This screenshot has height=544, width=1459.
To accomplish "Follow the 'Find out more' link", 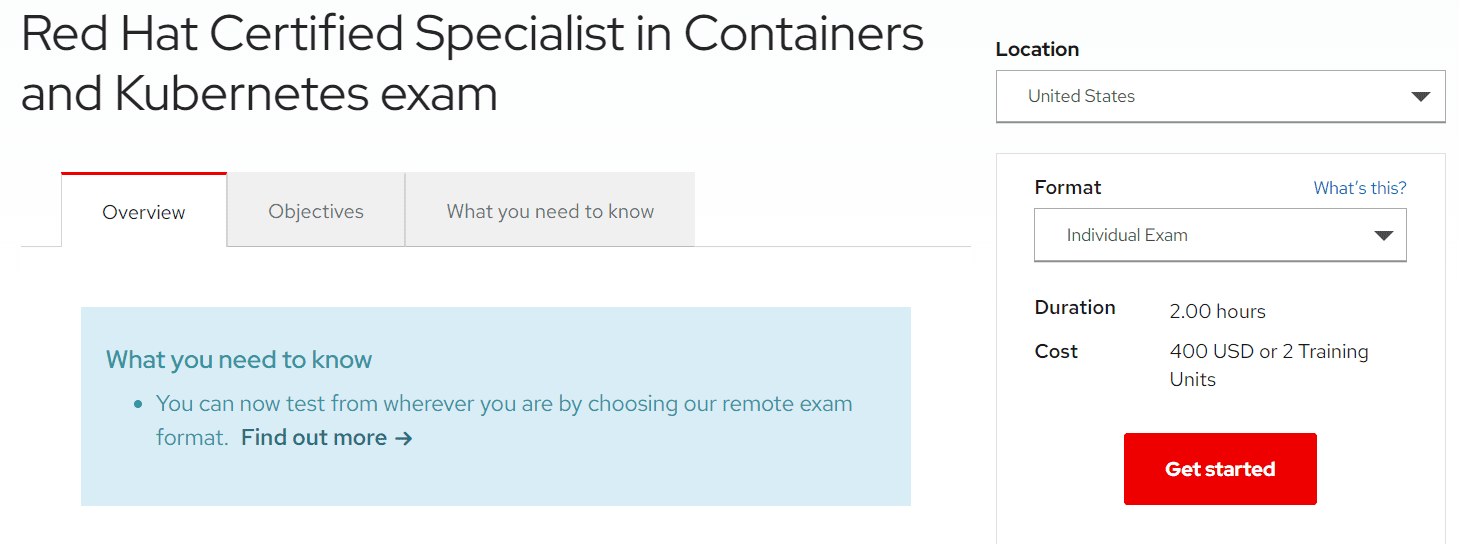I will 314,438.
